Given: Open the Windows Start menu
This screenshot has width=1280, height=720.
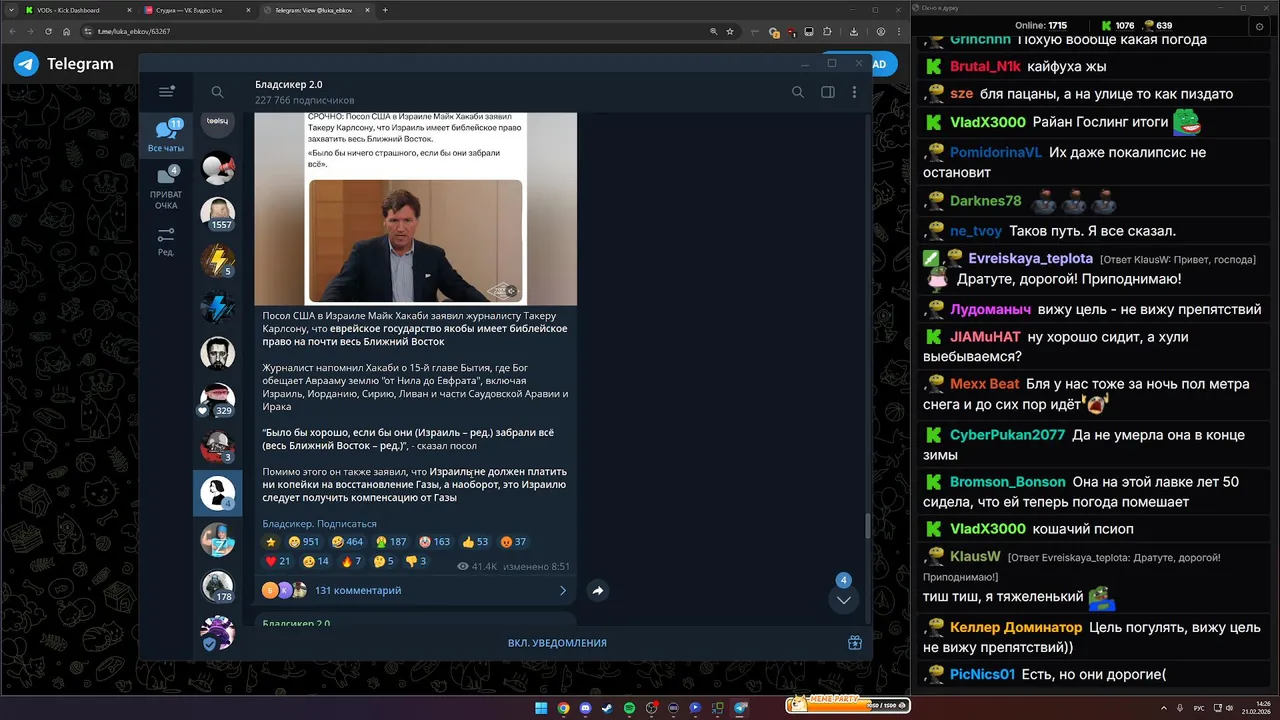Looking at the screenshot, I should 541,708.
